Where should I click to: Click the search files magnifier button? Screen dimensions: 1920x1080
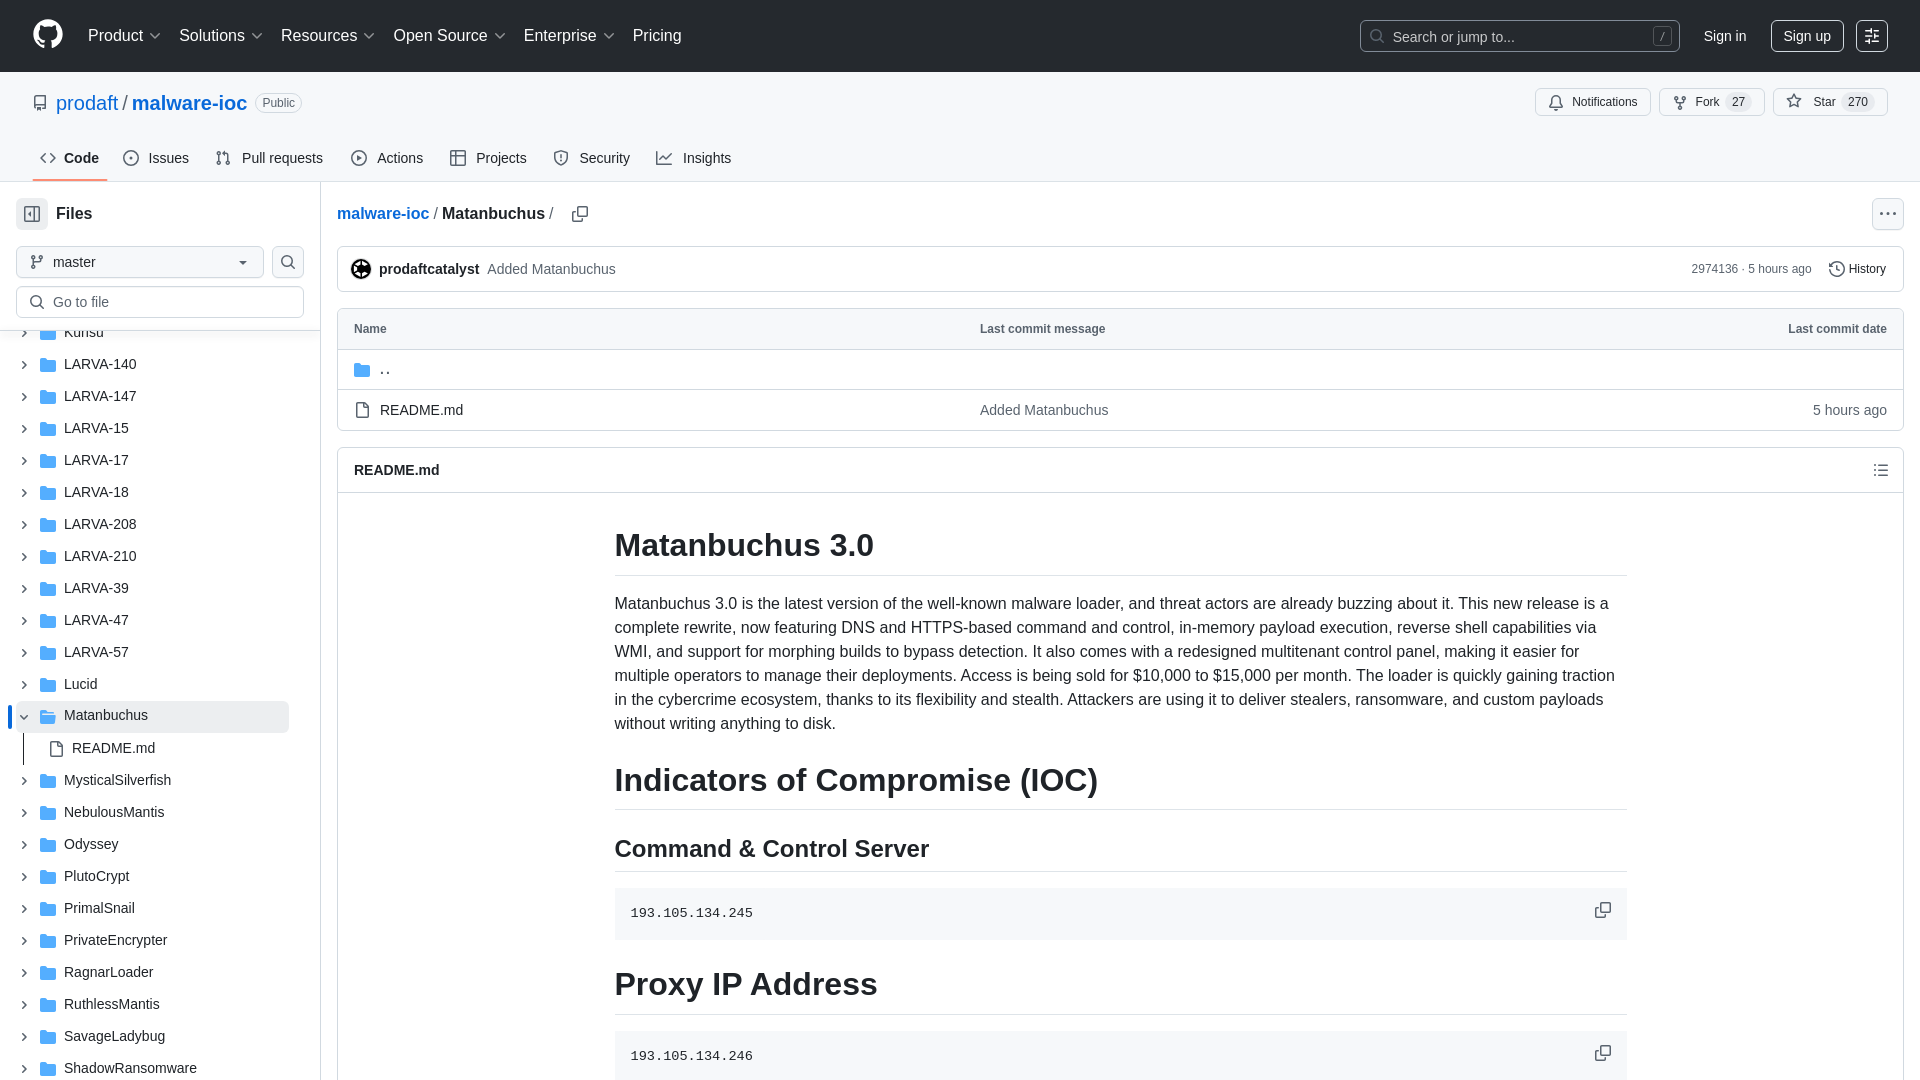tap(288, 262)
